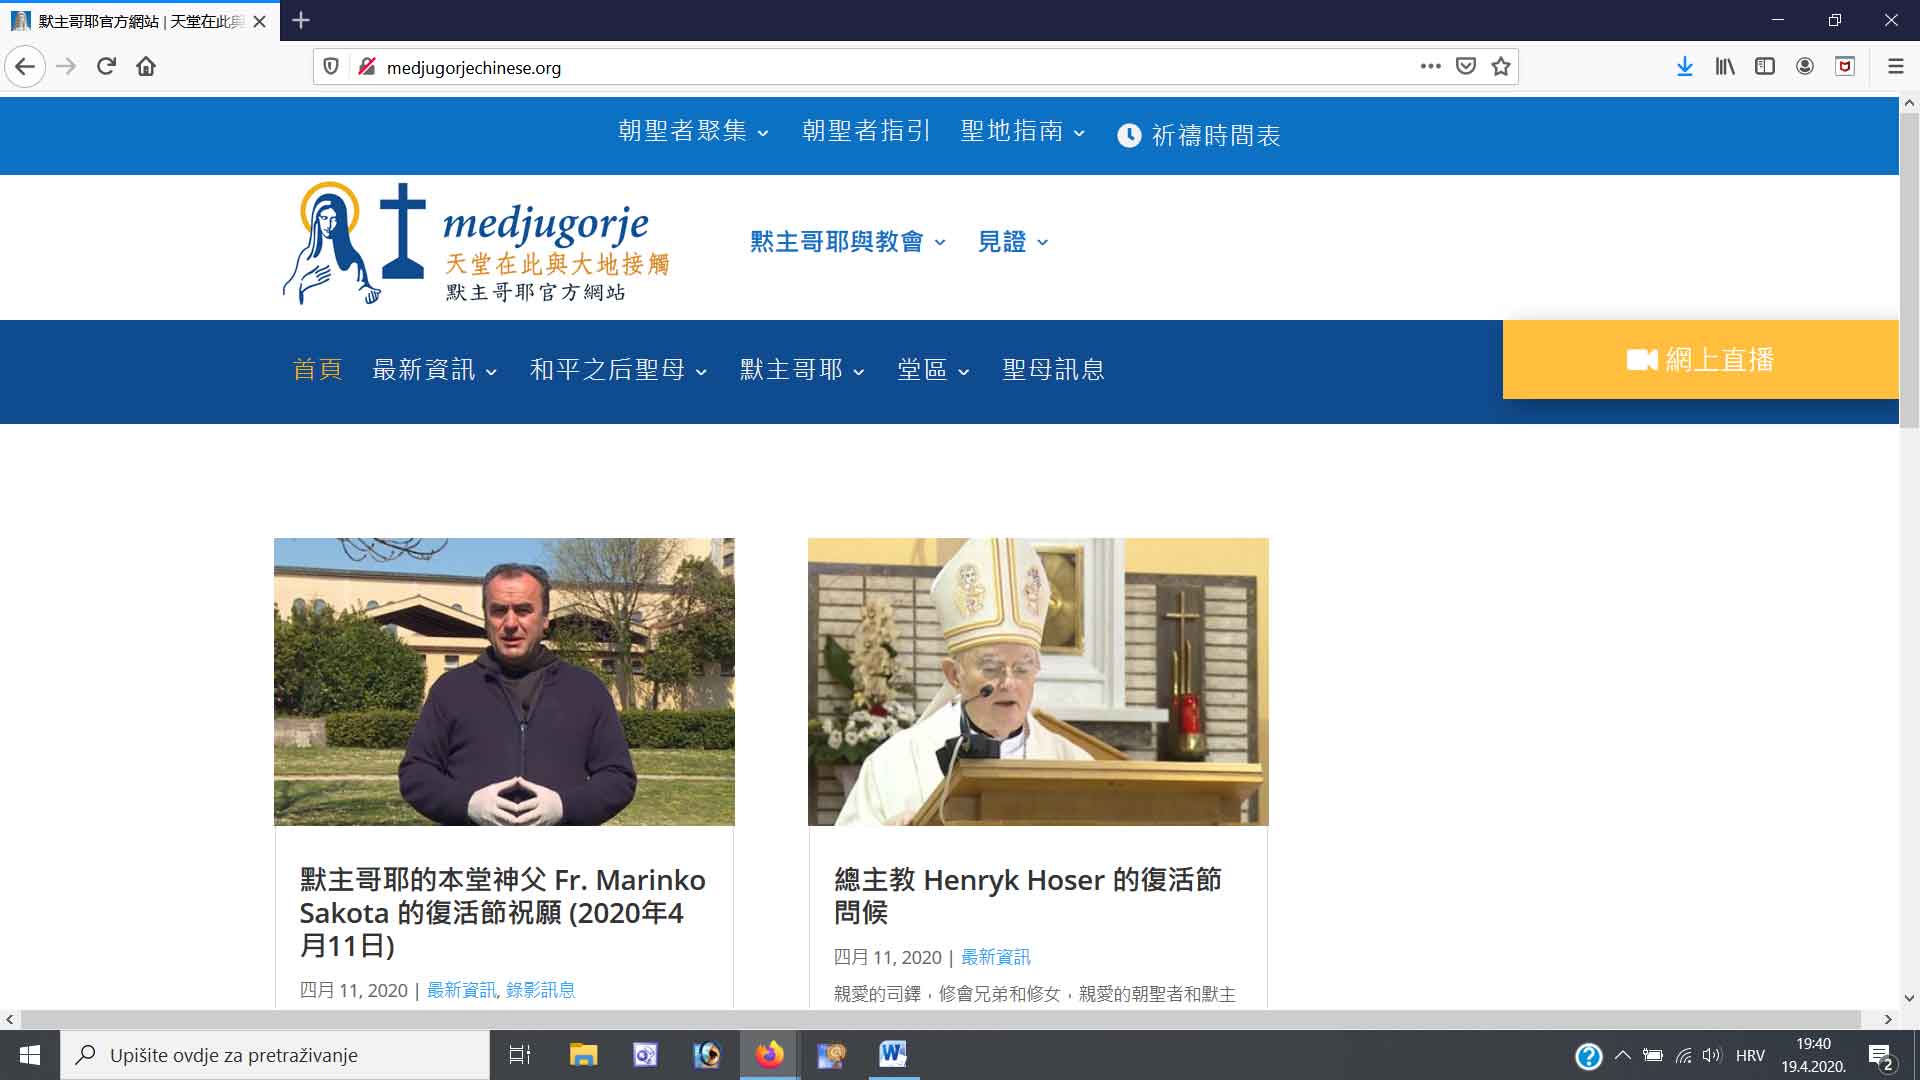Open the Fr. Marinko Sakota article title
Image resolution: width=1920 pixels, height=1080 pixels.
coord(502,912)
